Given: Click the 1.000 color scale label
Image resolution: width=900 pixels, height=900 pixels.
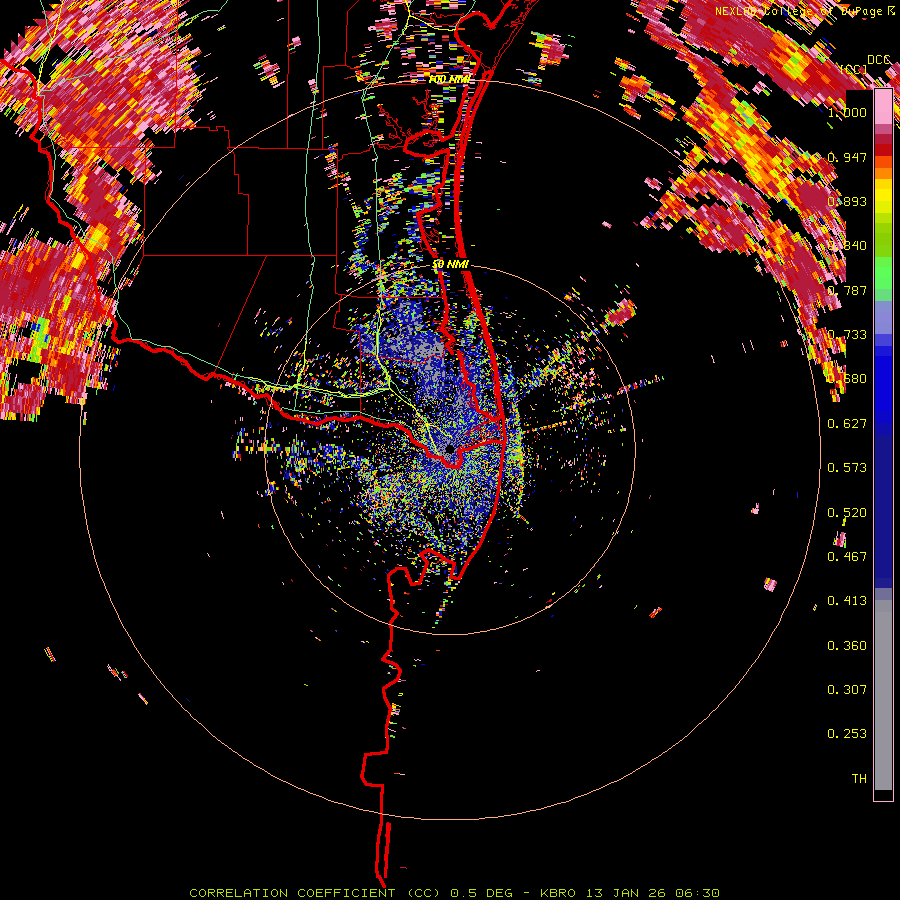Looking at the screenshot, I should point(847,112).
